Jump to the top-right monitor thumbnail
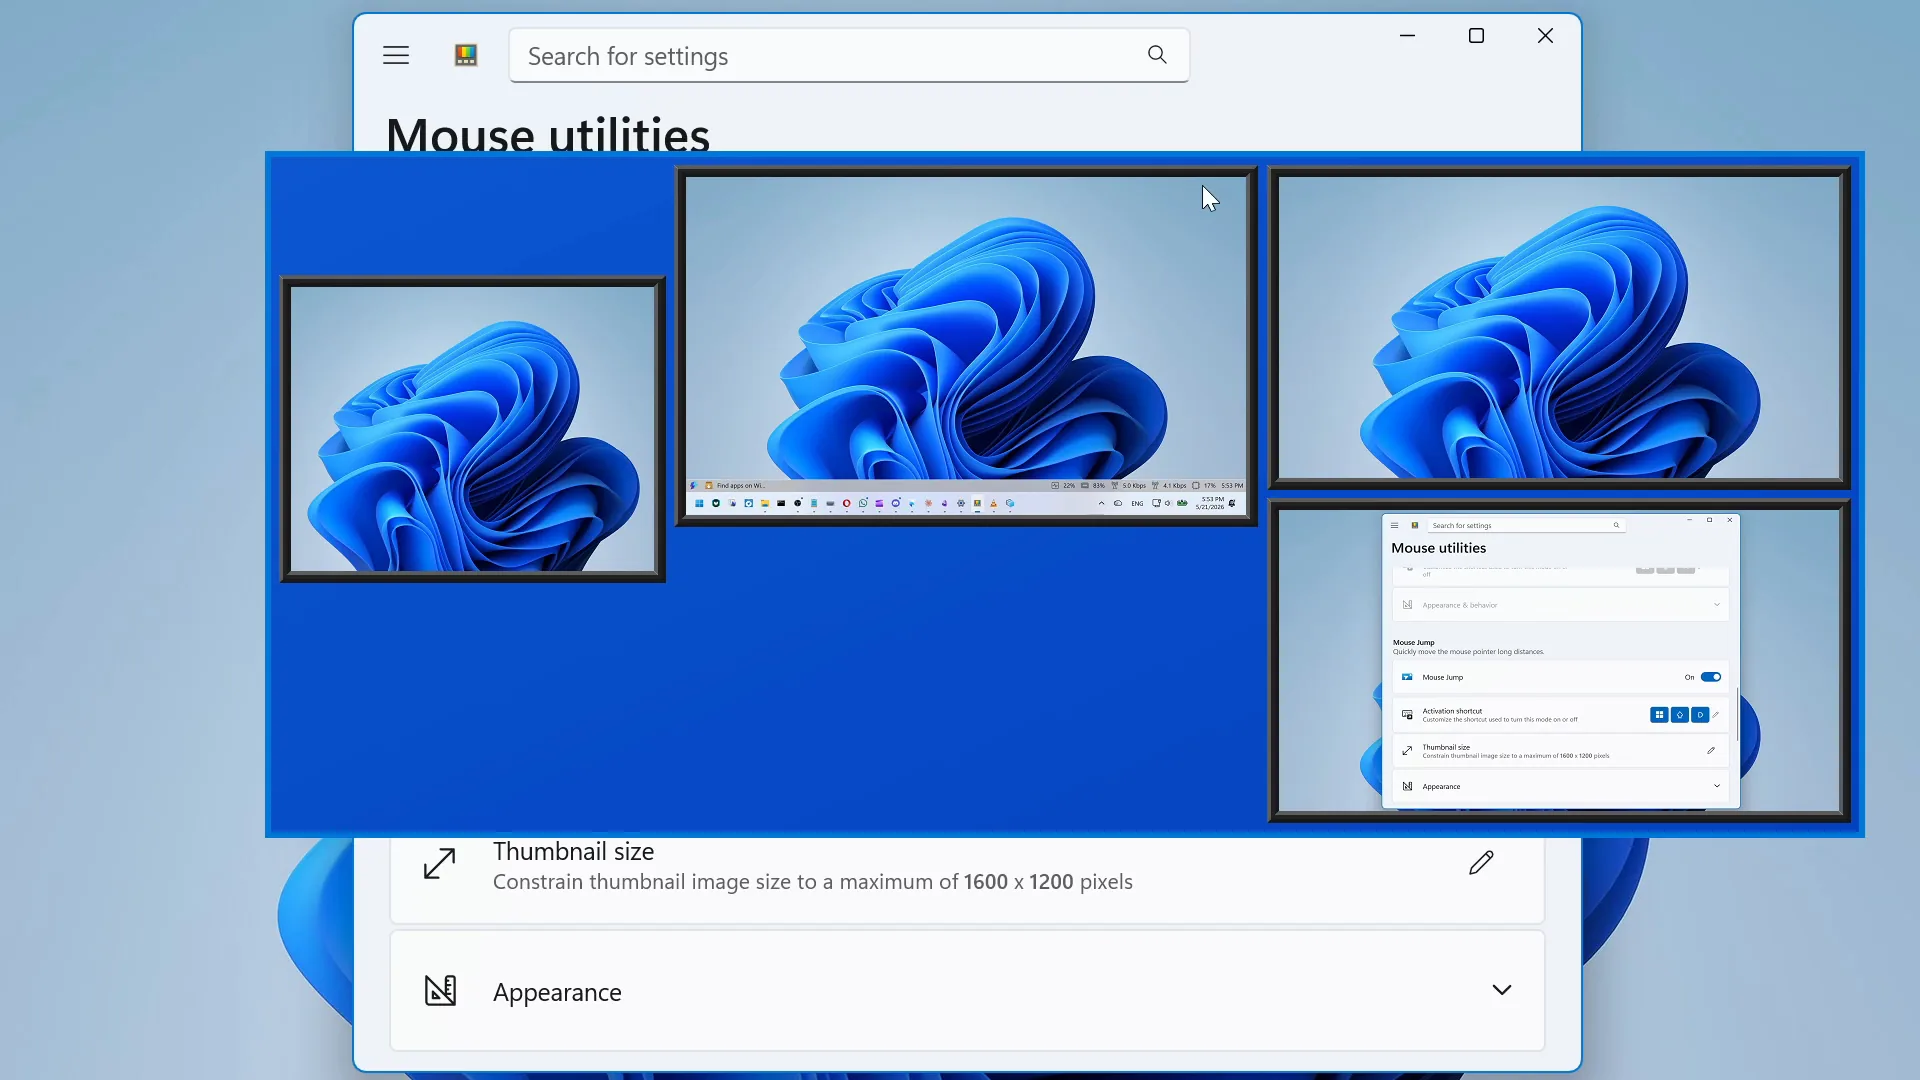The image size is (1920, 1080). 1559,328
